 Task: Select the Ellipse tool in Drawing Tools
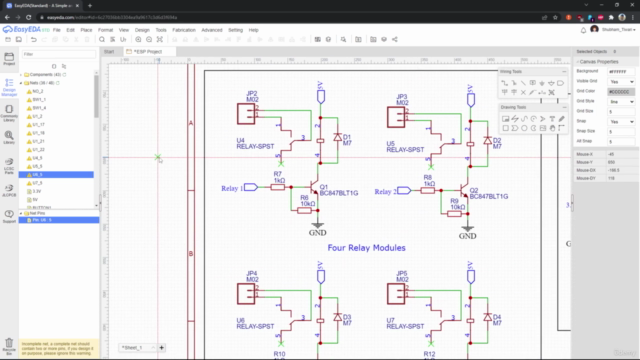tap(524, 128)
